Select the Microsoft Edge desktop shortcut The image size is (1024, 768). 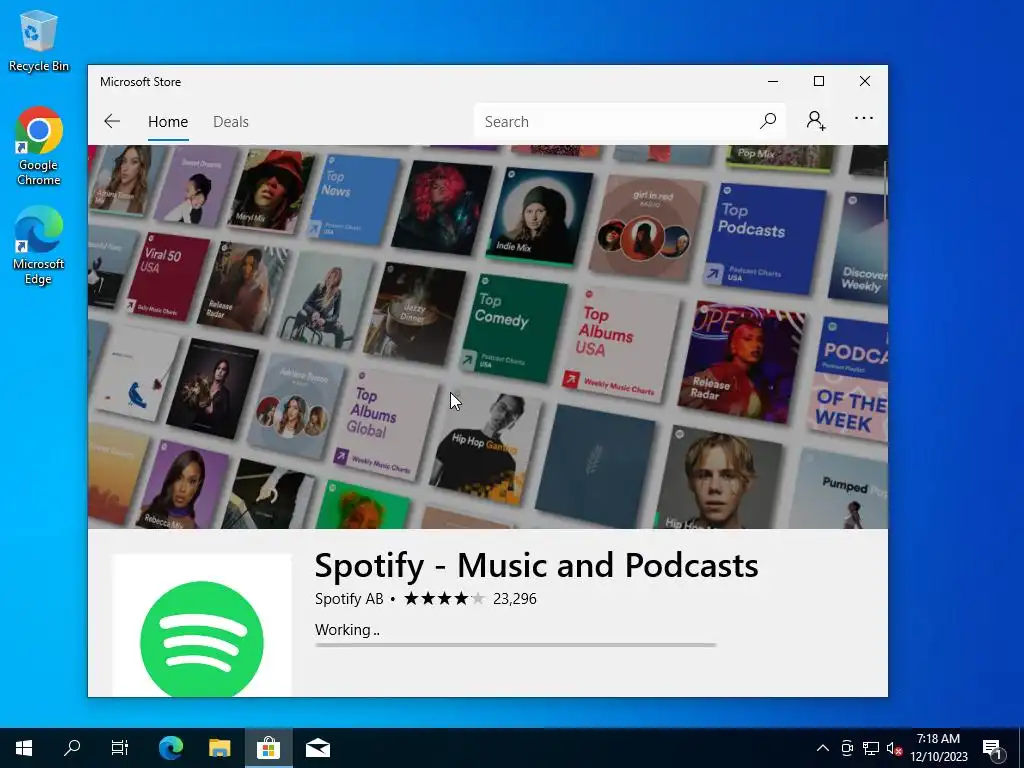click(39, 246)
